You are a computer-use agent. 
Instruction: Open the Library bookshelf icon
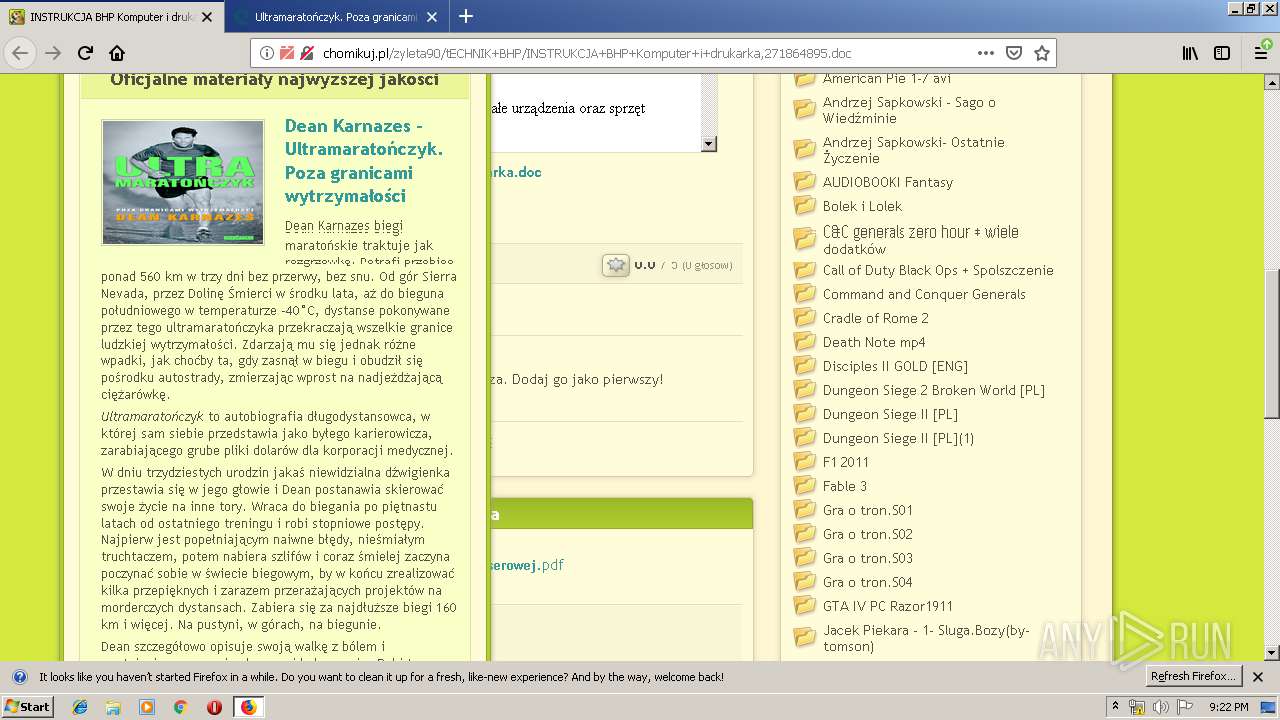[x=1190, y=53]
